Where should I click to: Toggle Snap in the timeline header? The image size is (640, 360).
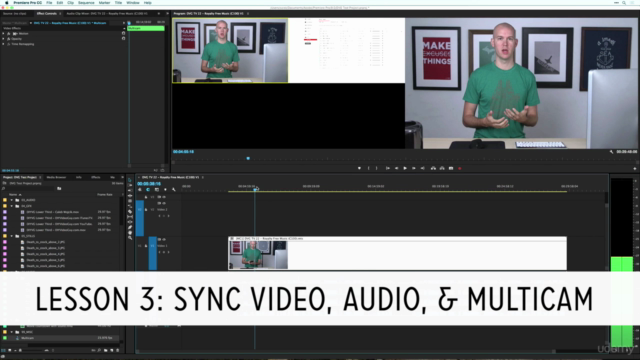click(148, 189)
